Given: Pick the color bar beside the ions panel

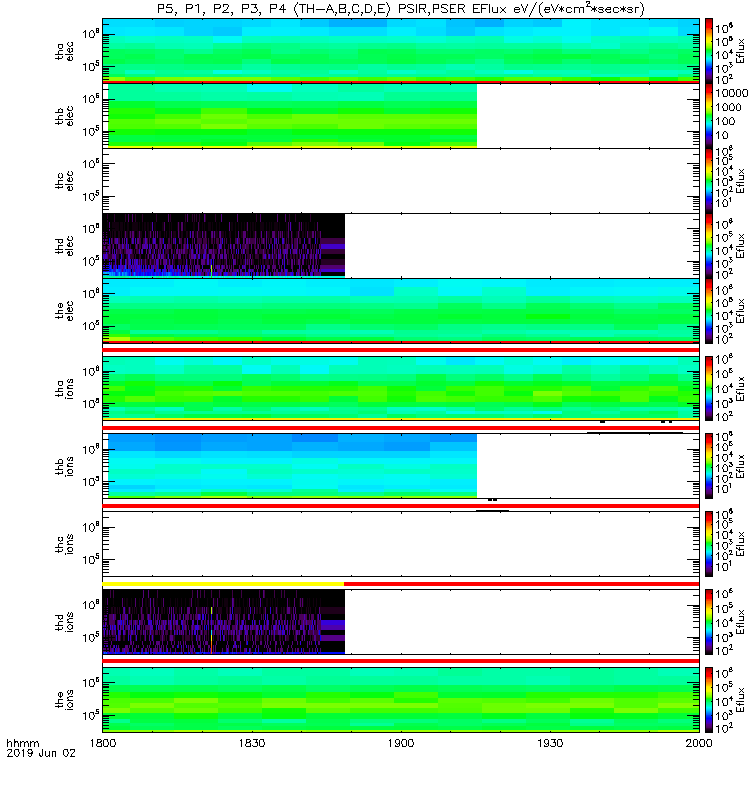Looking at the screenshot, I should click(709, 699).
